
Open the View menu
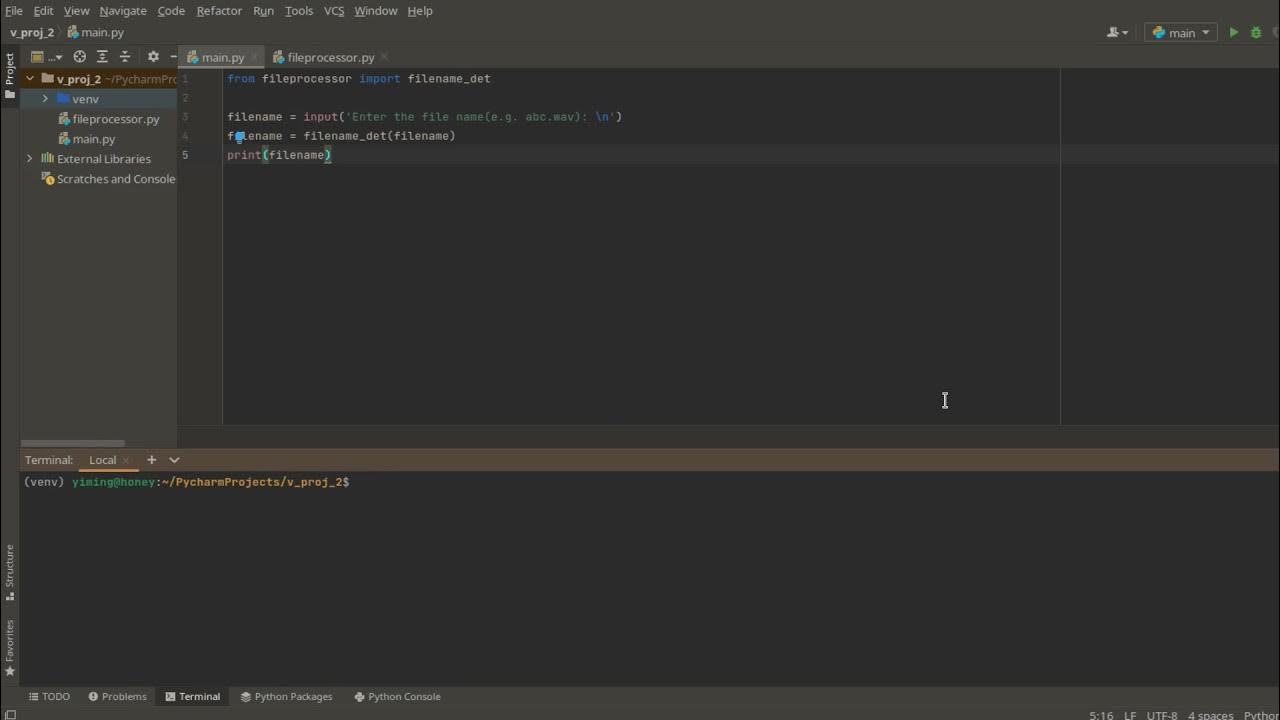77,11
